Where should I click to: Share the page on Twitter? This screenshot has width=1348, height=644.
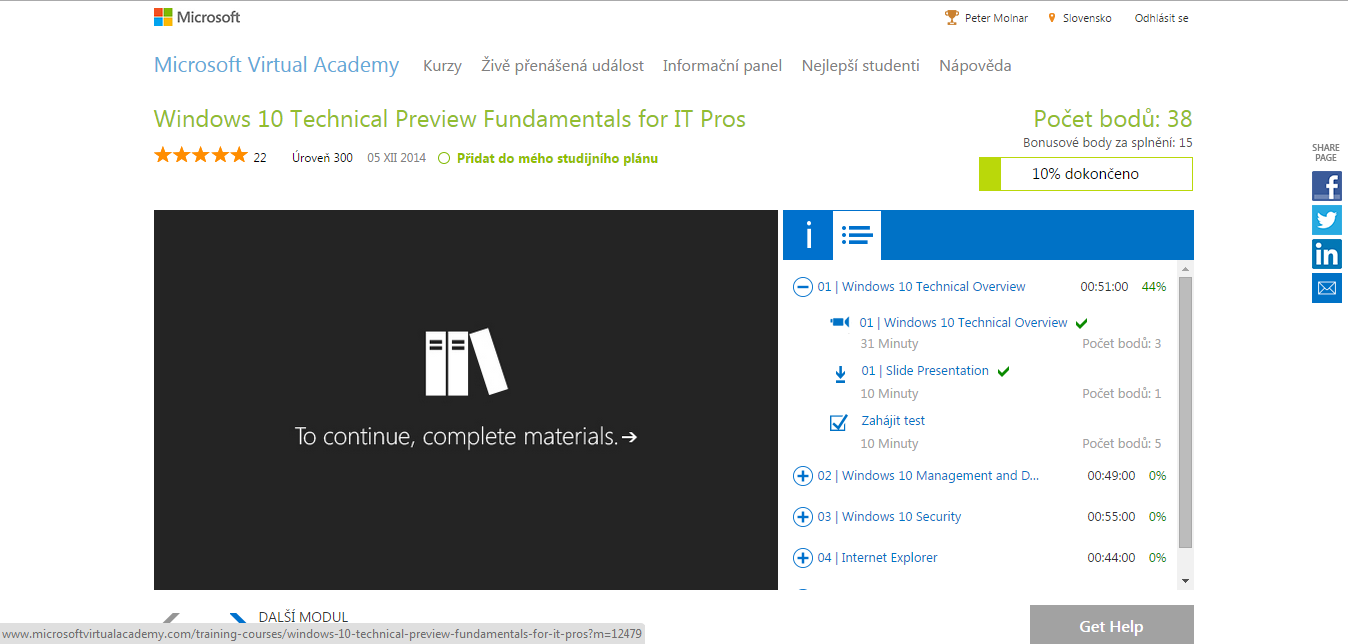pos(1327,220)
